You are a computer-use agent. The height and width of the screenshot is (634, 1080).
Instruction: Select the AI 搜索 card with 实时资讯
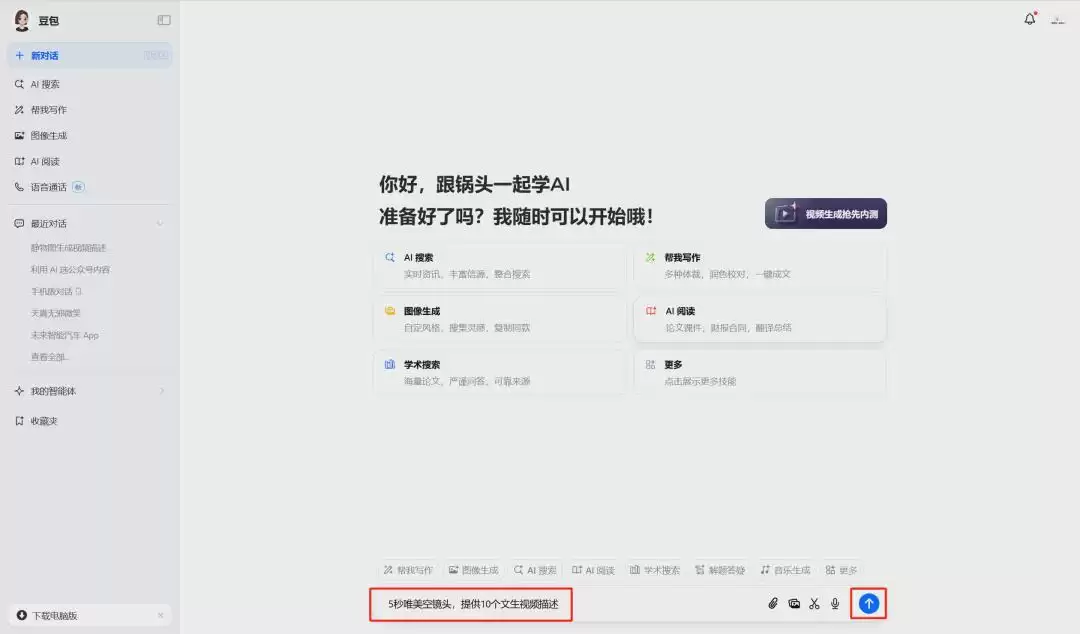pos(500,265)
